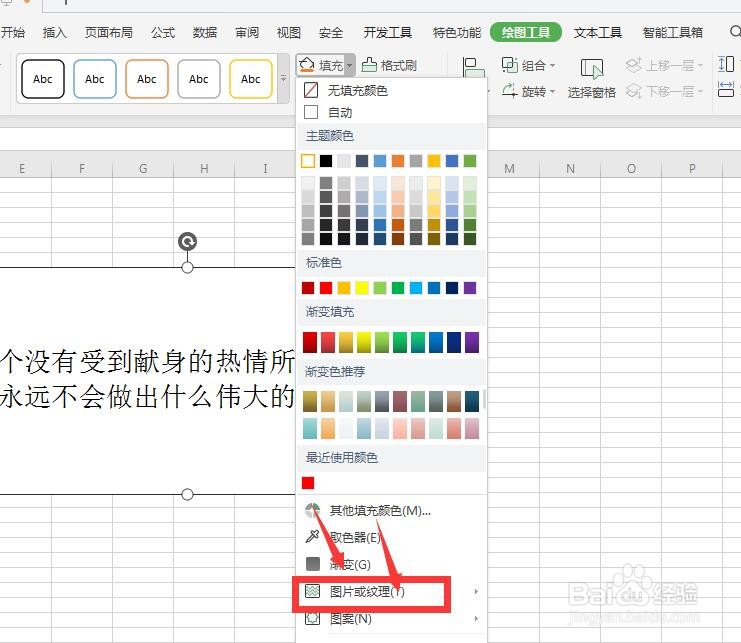This screenshot has width=741, height=643.
Task: Open the 特色功能 tab
Action: (x=457, y=32)
